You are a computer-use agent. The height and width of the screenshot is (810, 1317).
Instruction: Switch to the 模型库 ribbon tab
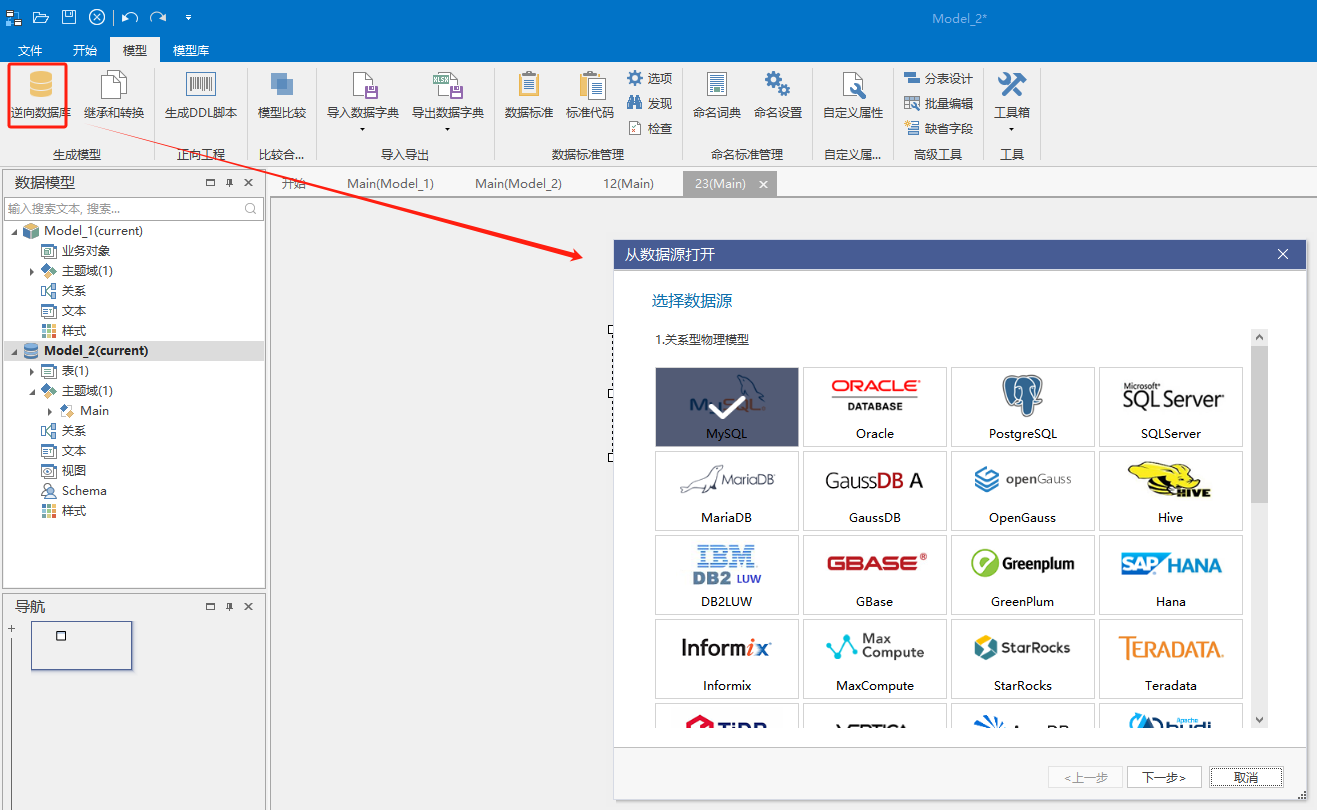click(191, 50)
